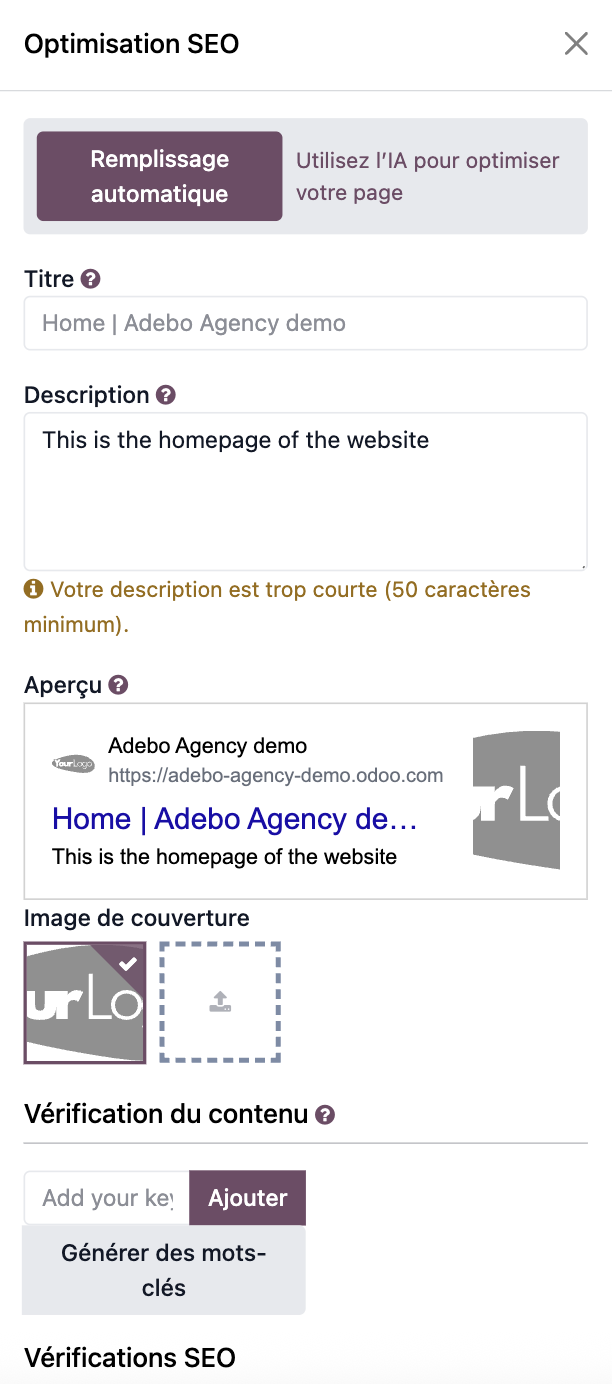Click the upload icon to add a cover image
Screen dimensions: 612x1384
click(x=220, y=1002)
